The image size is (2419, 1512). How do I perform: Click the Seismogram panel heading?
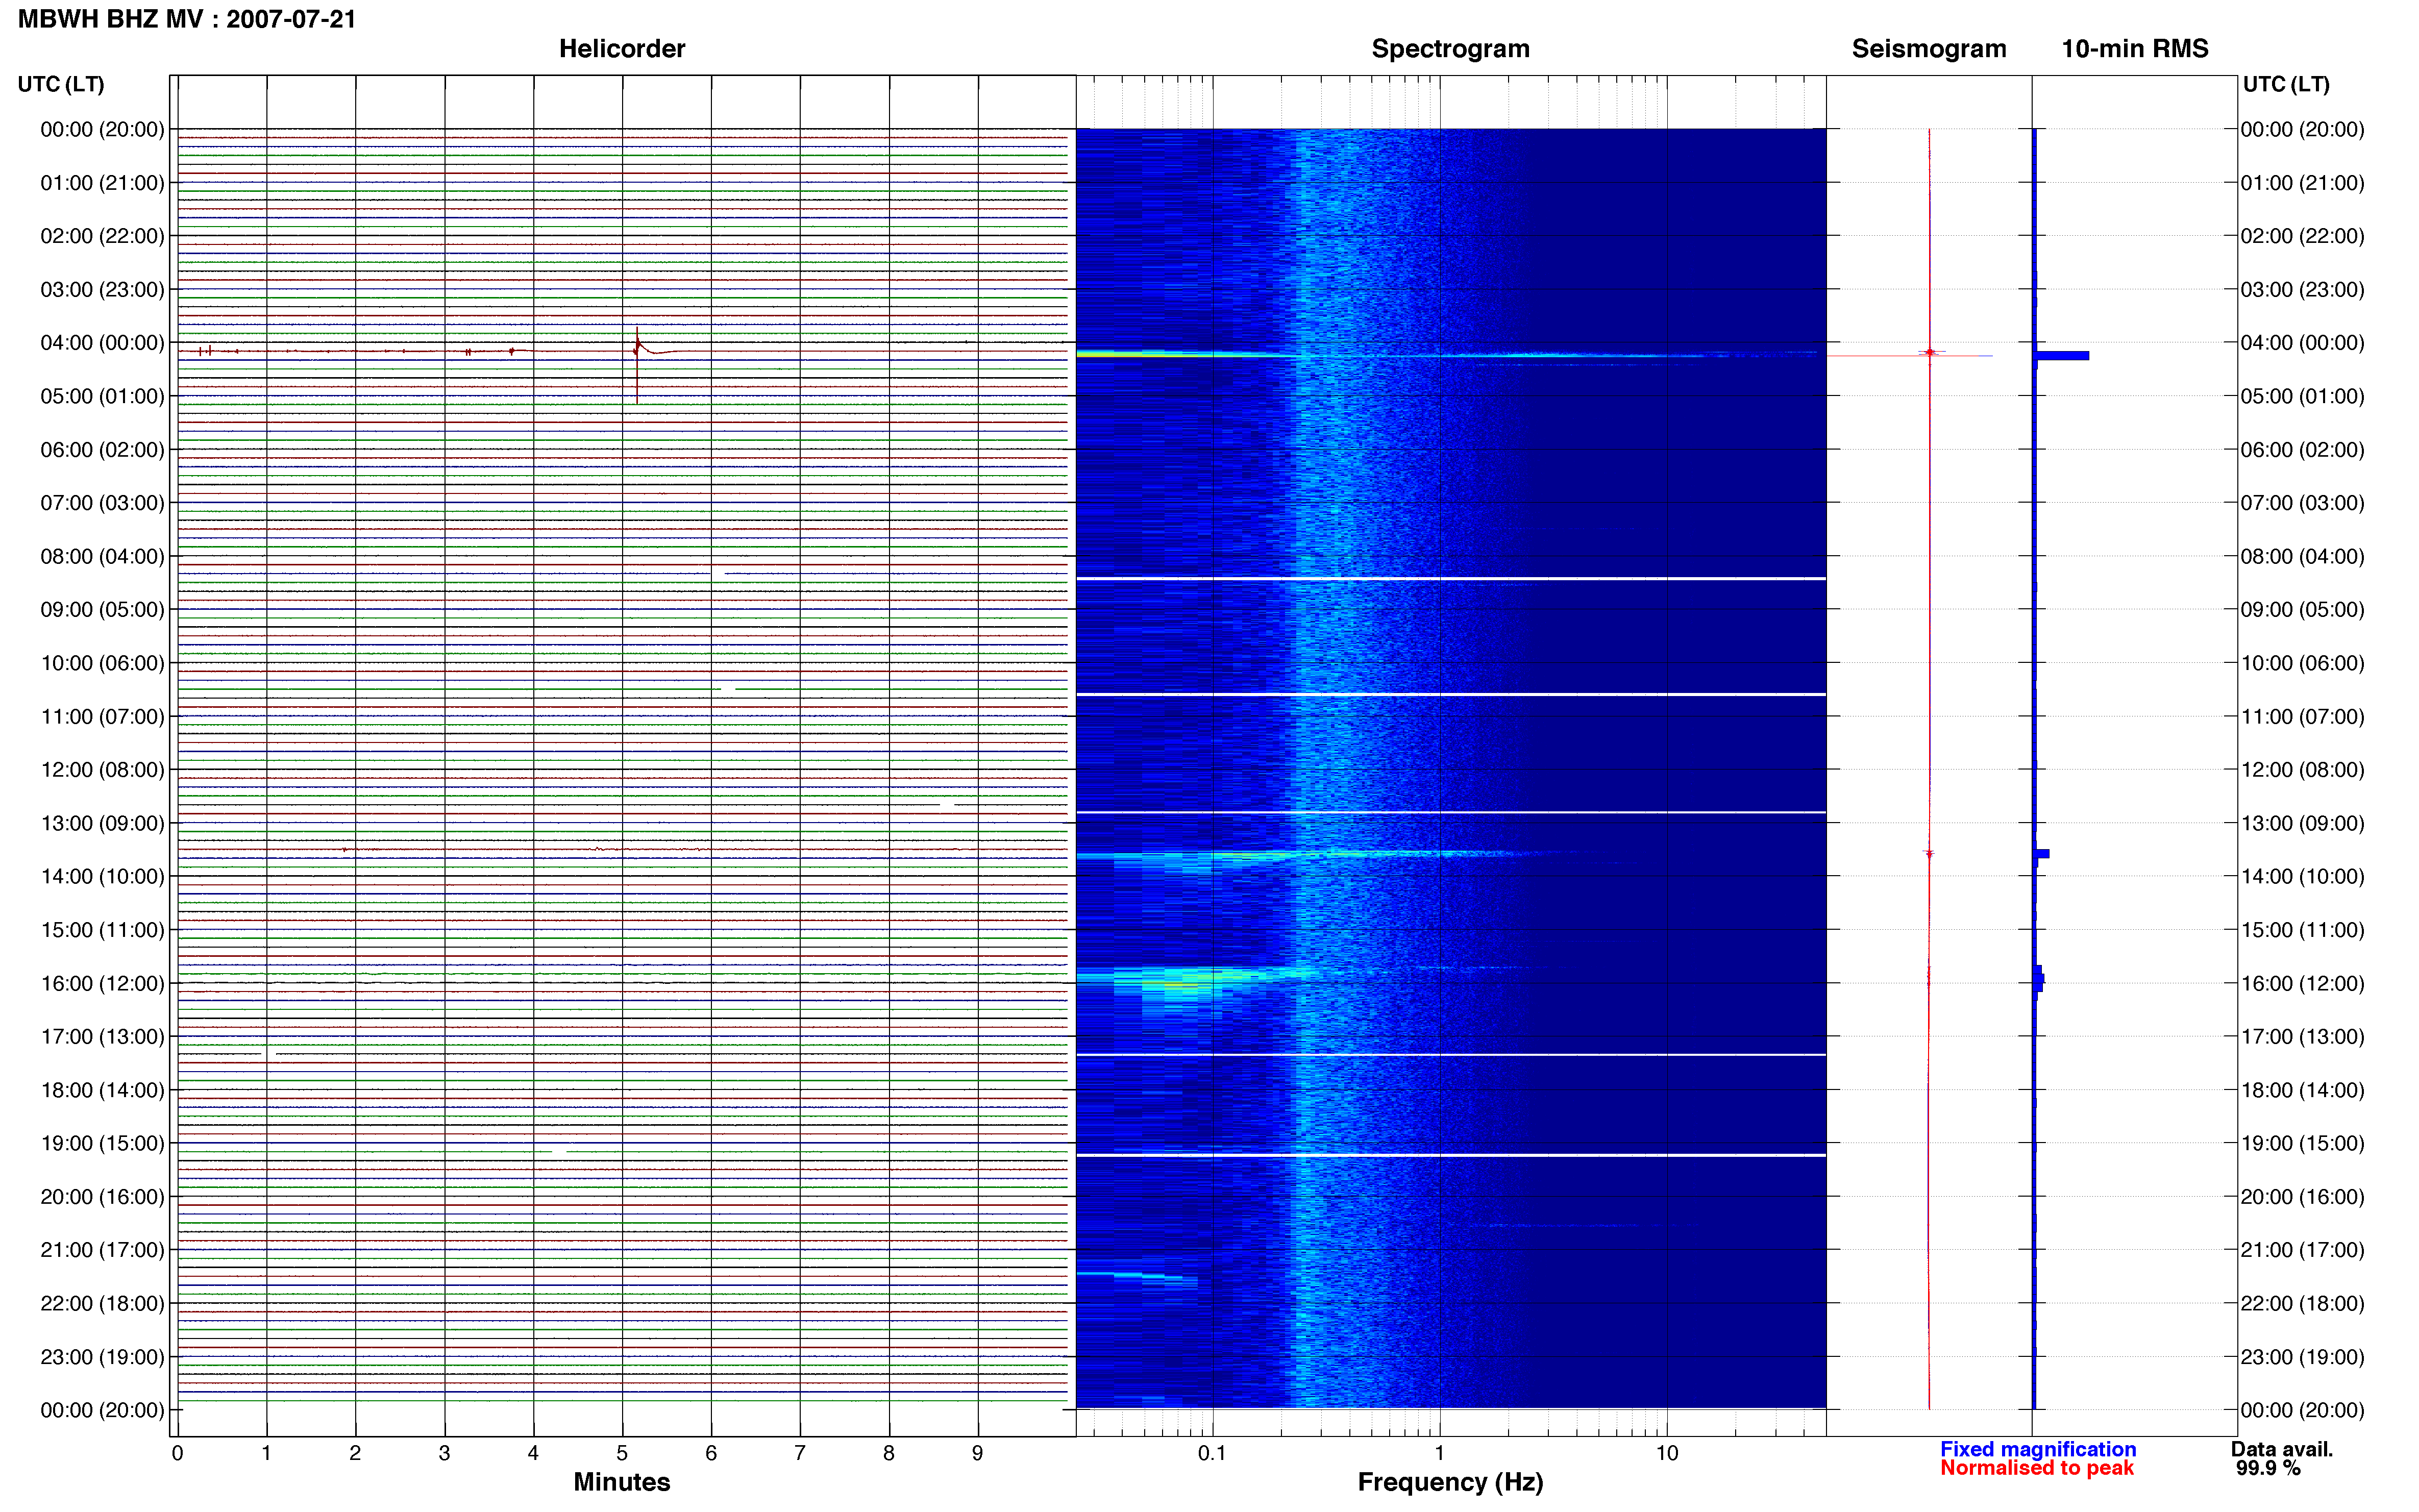coord(1929,49)
